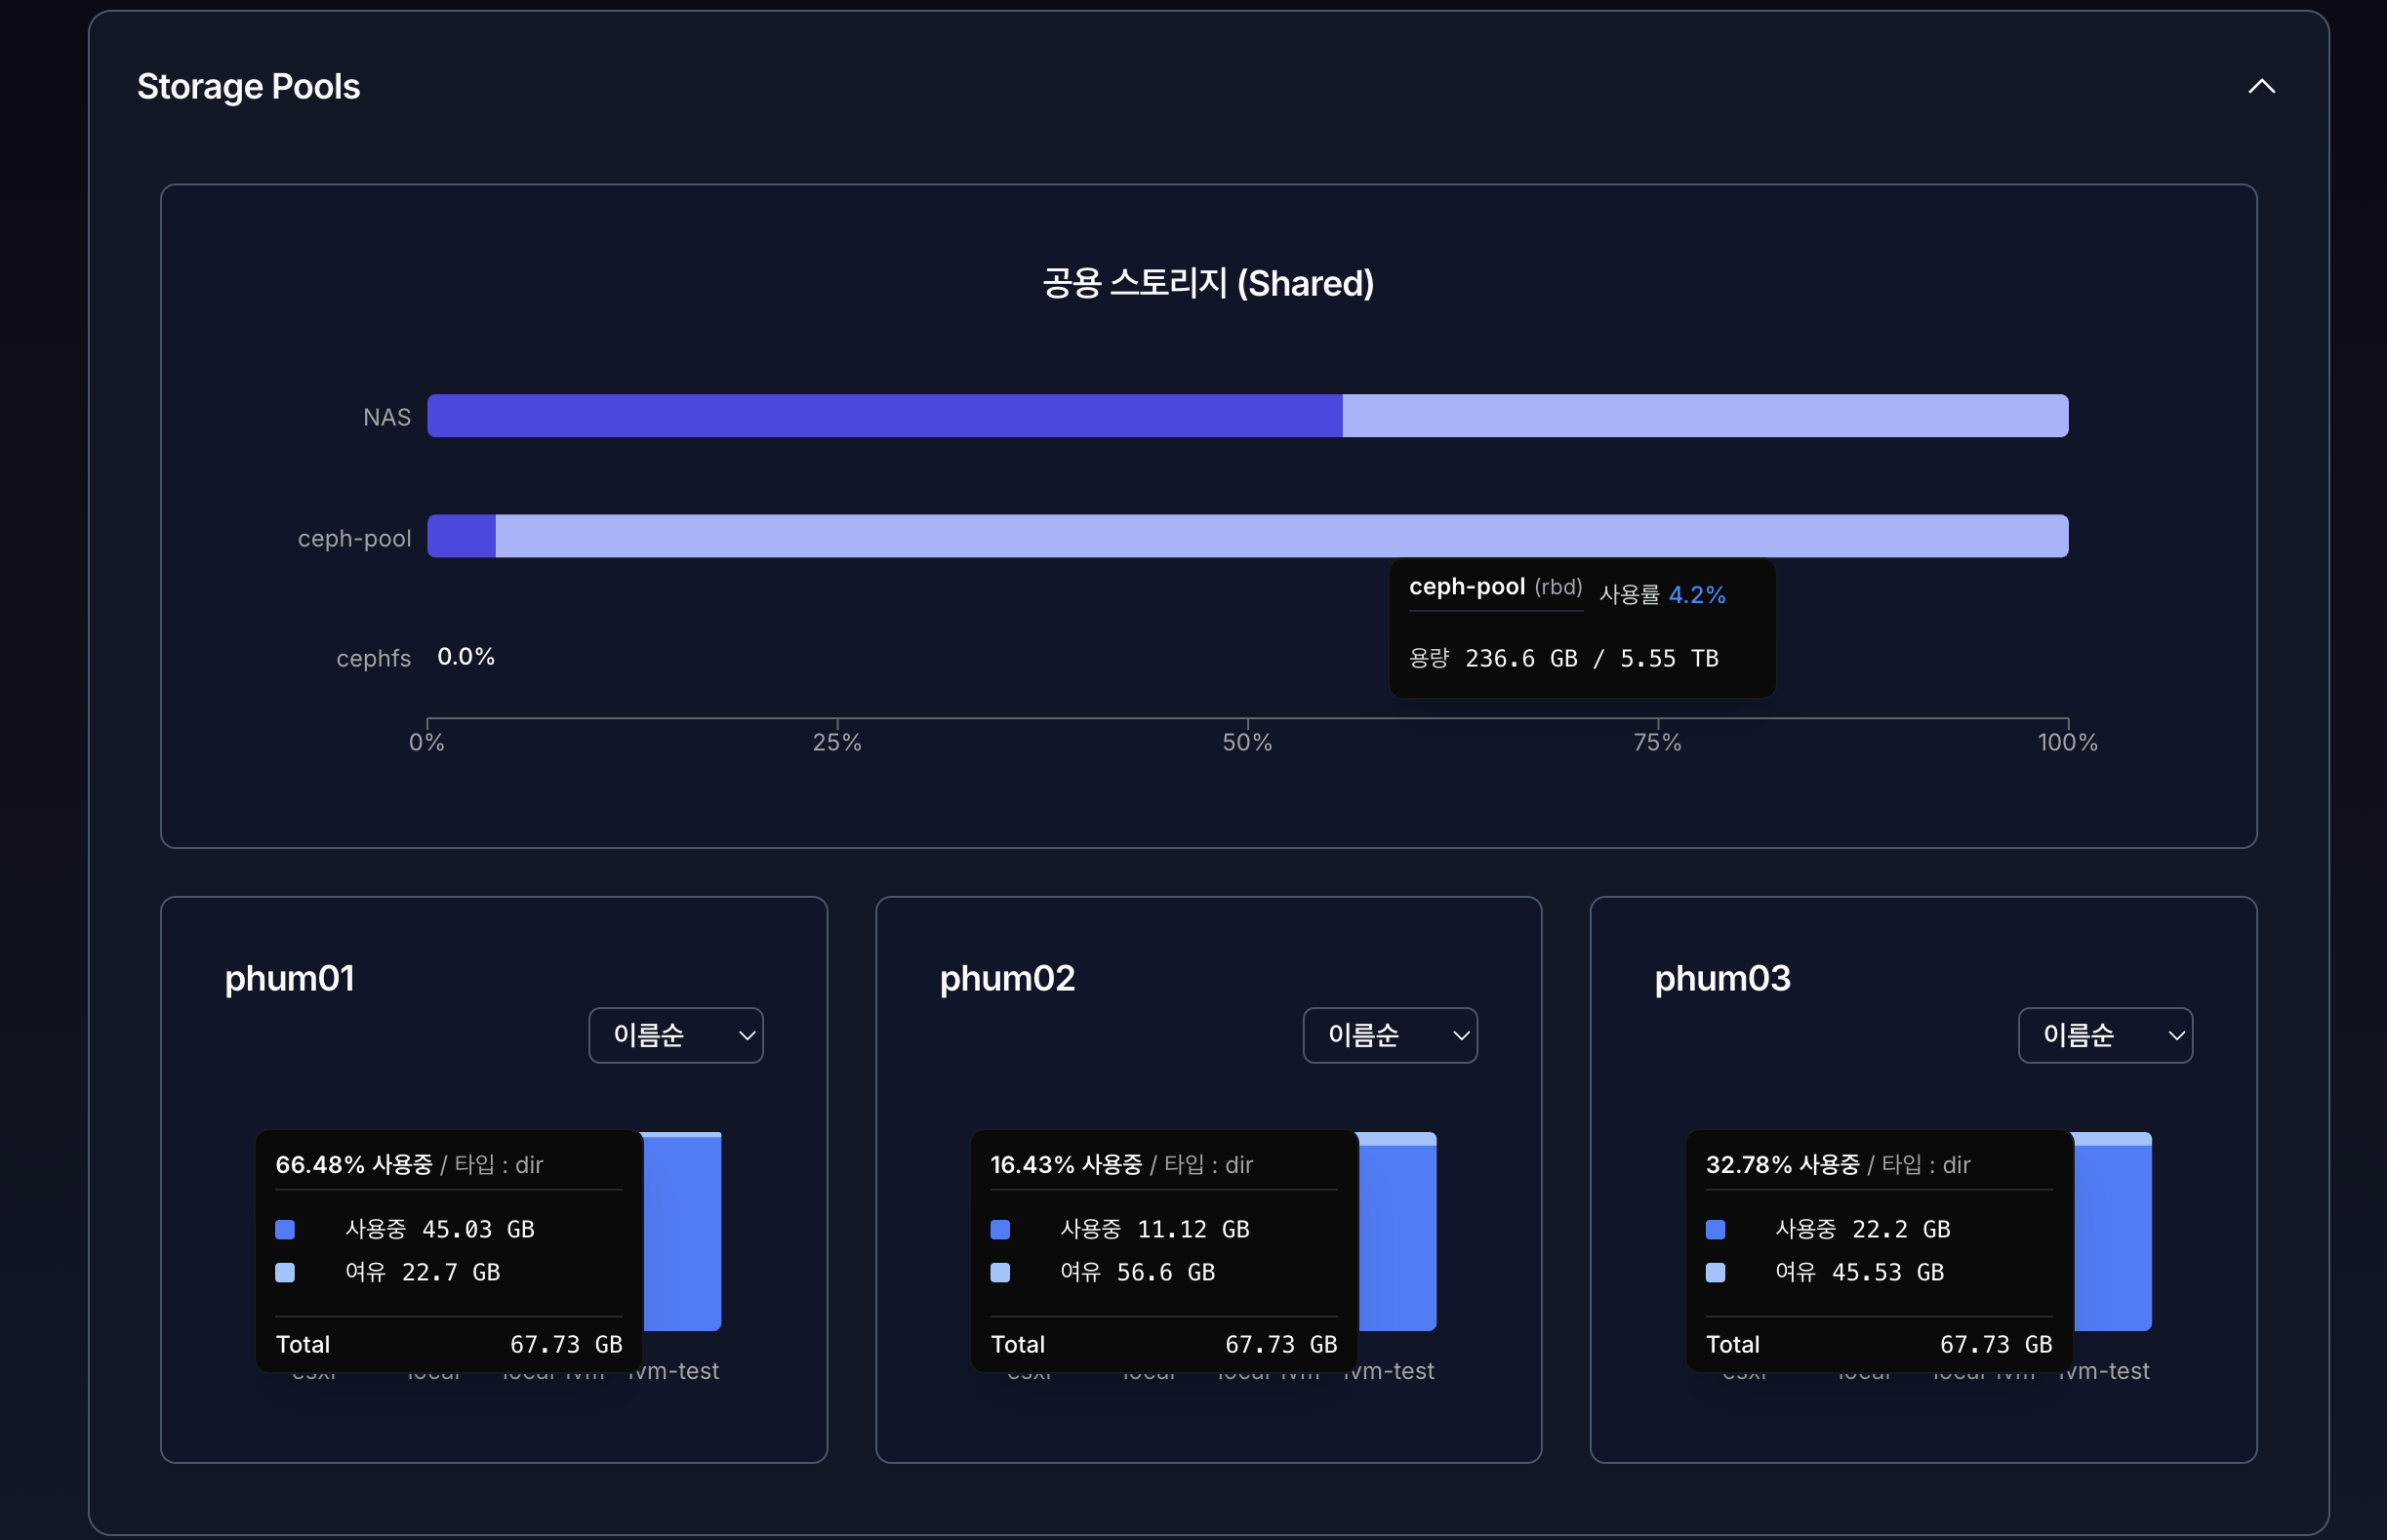The width and height of the screenshot is (2387, 1540).
Task: Click light 여유 swatch in phum02 tooltip
Action: click(x=1000, y=1272)
